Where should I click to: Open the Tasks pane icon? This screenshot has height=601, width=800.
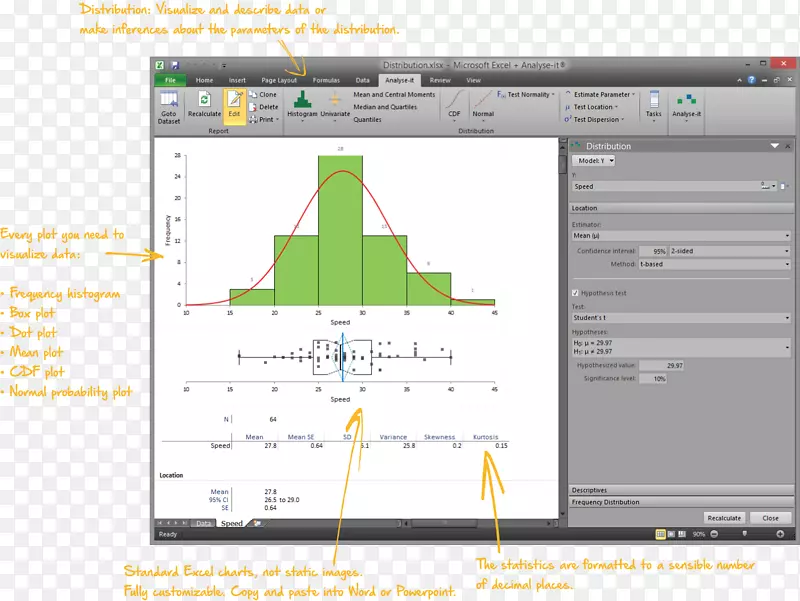point(653,102)
